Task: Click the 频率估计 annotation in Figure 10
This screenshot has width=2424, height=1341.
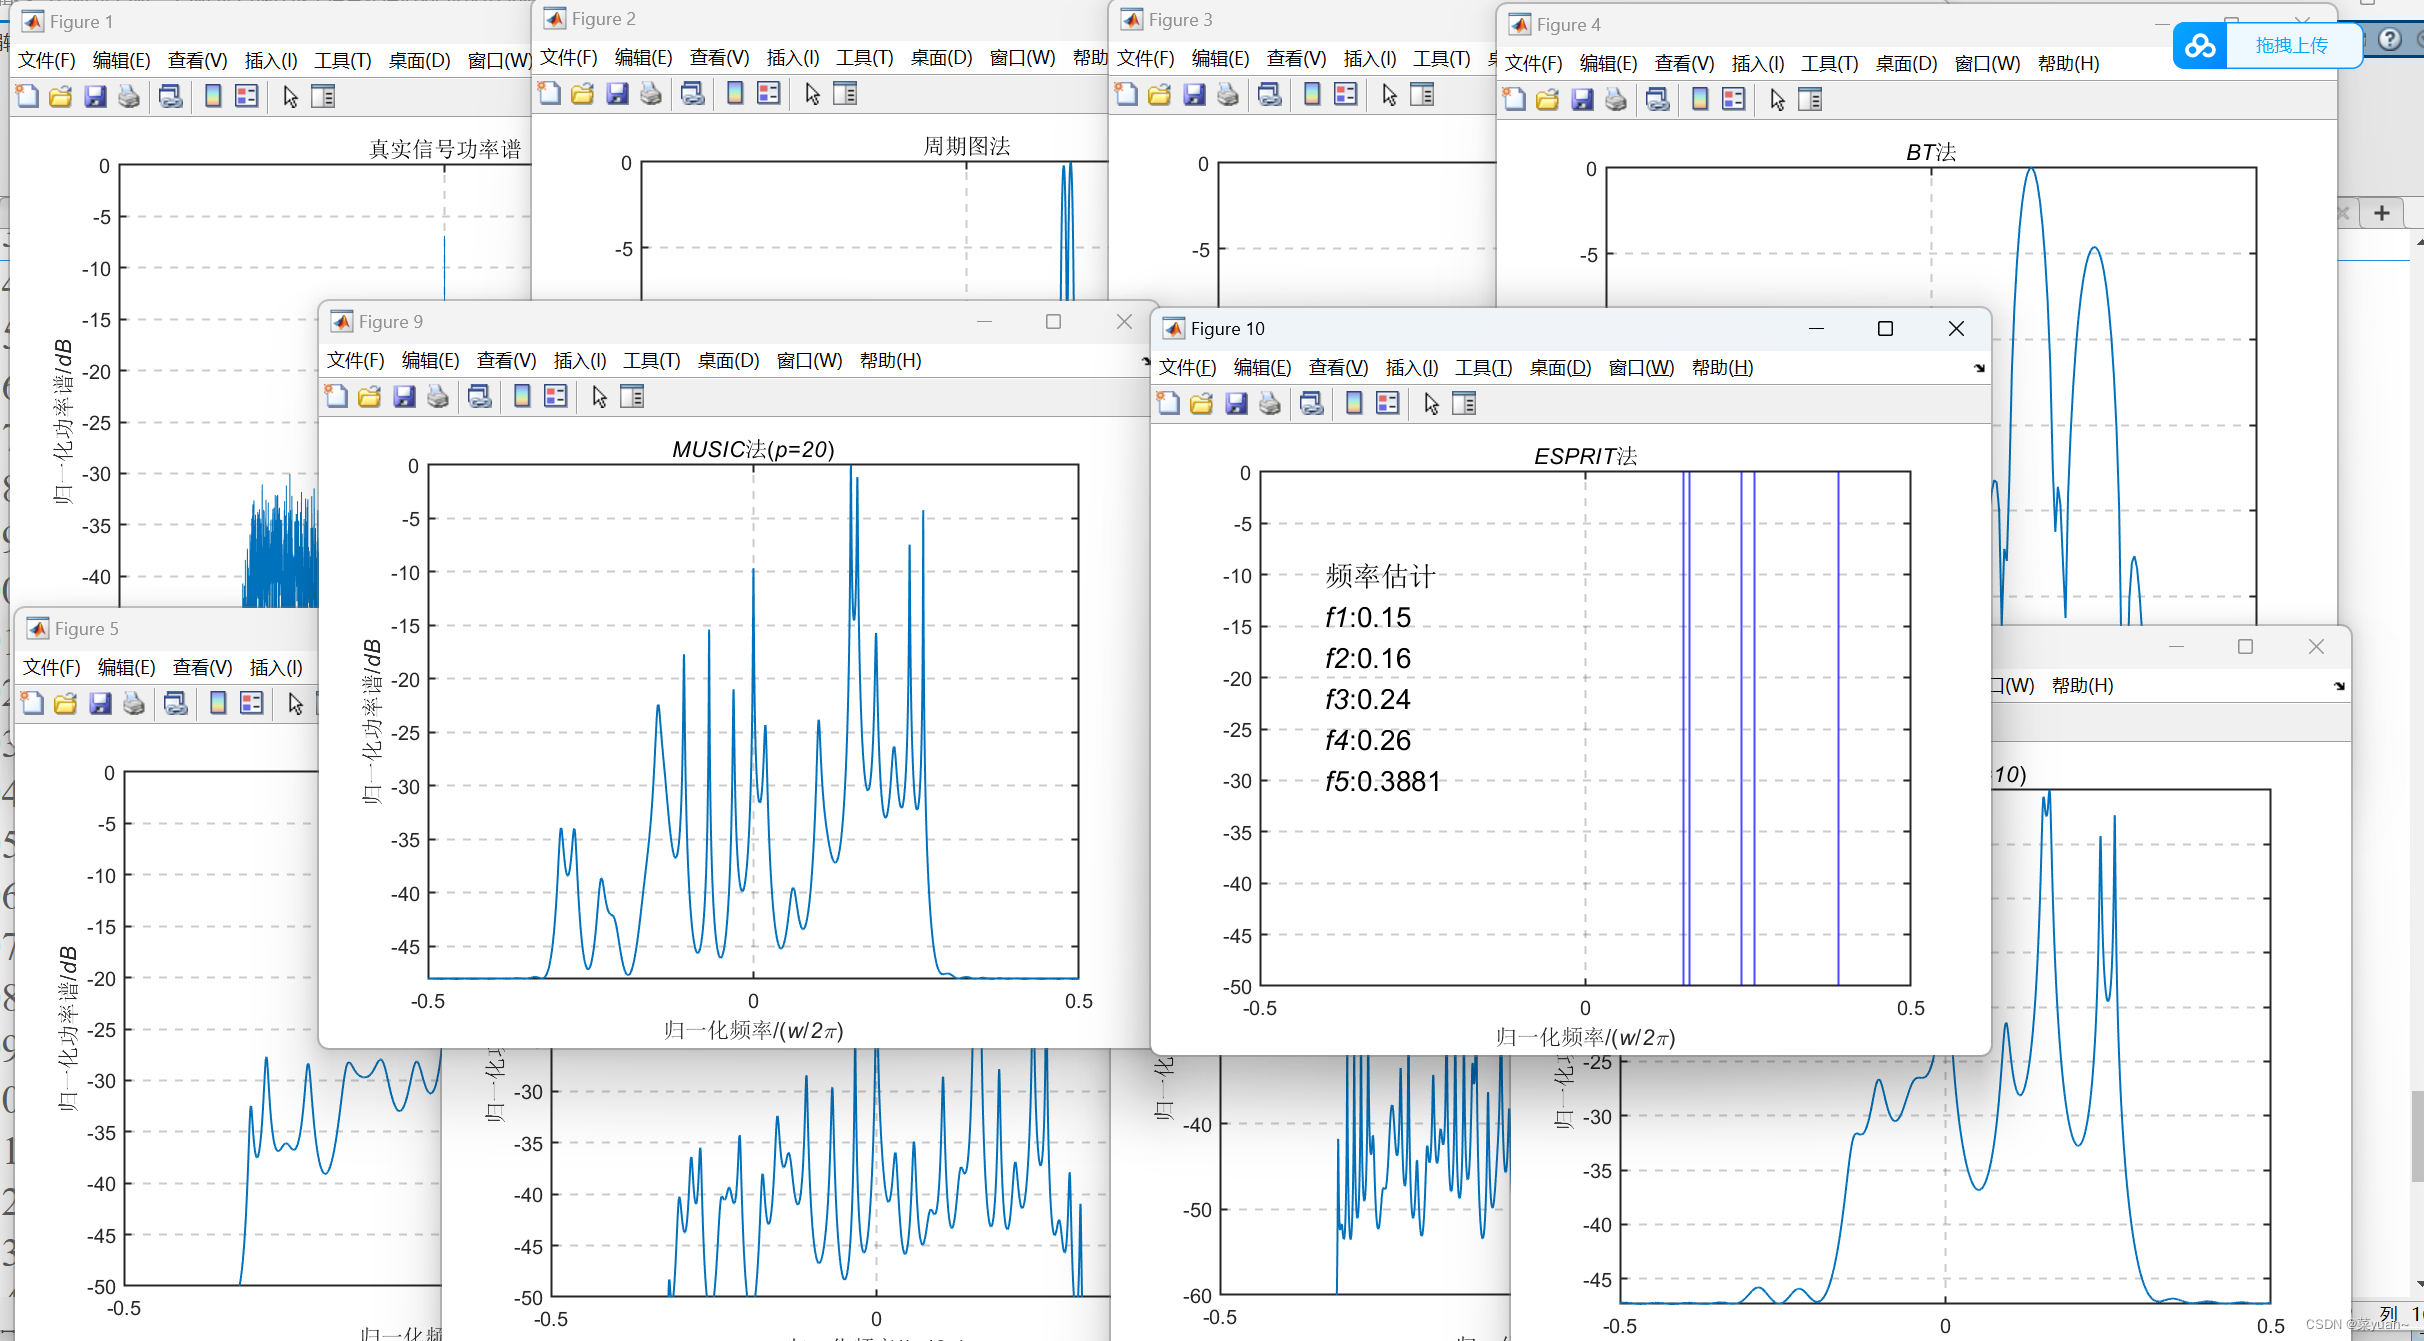Action: click(1380, 576)
